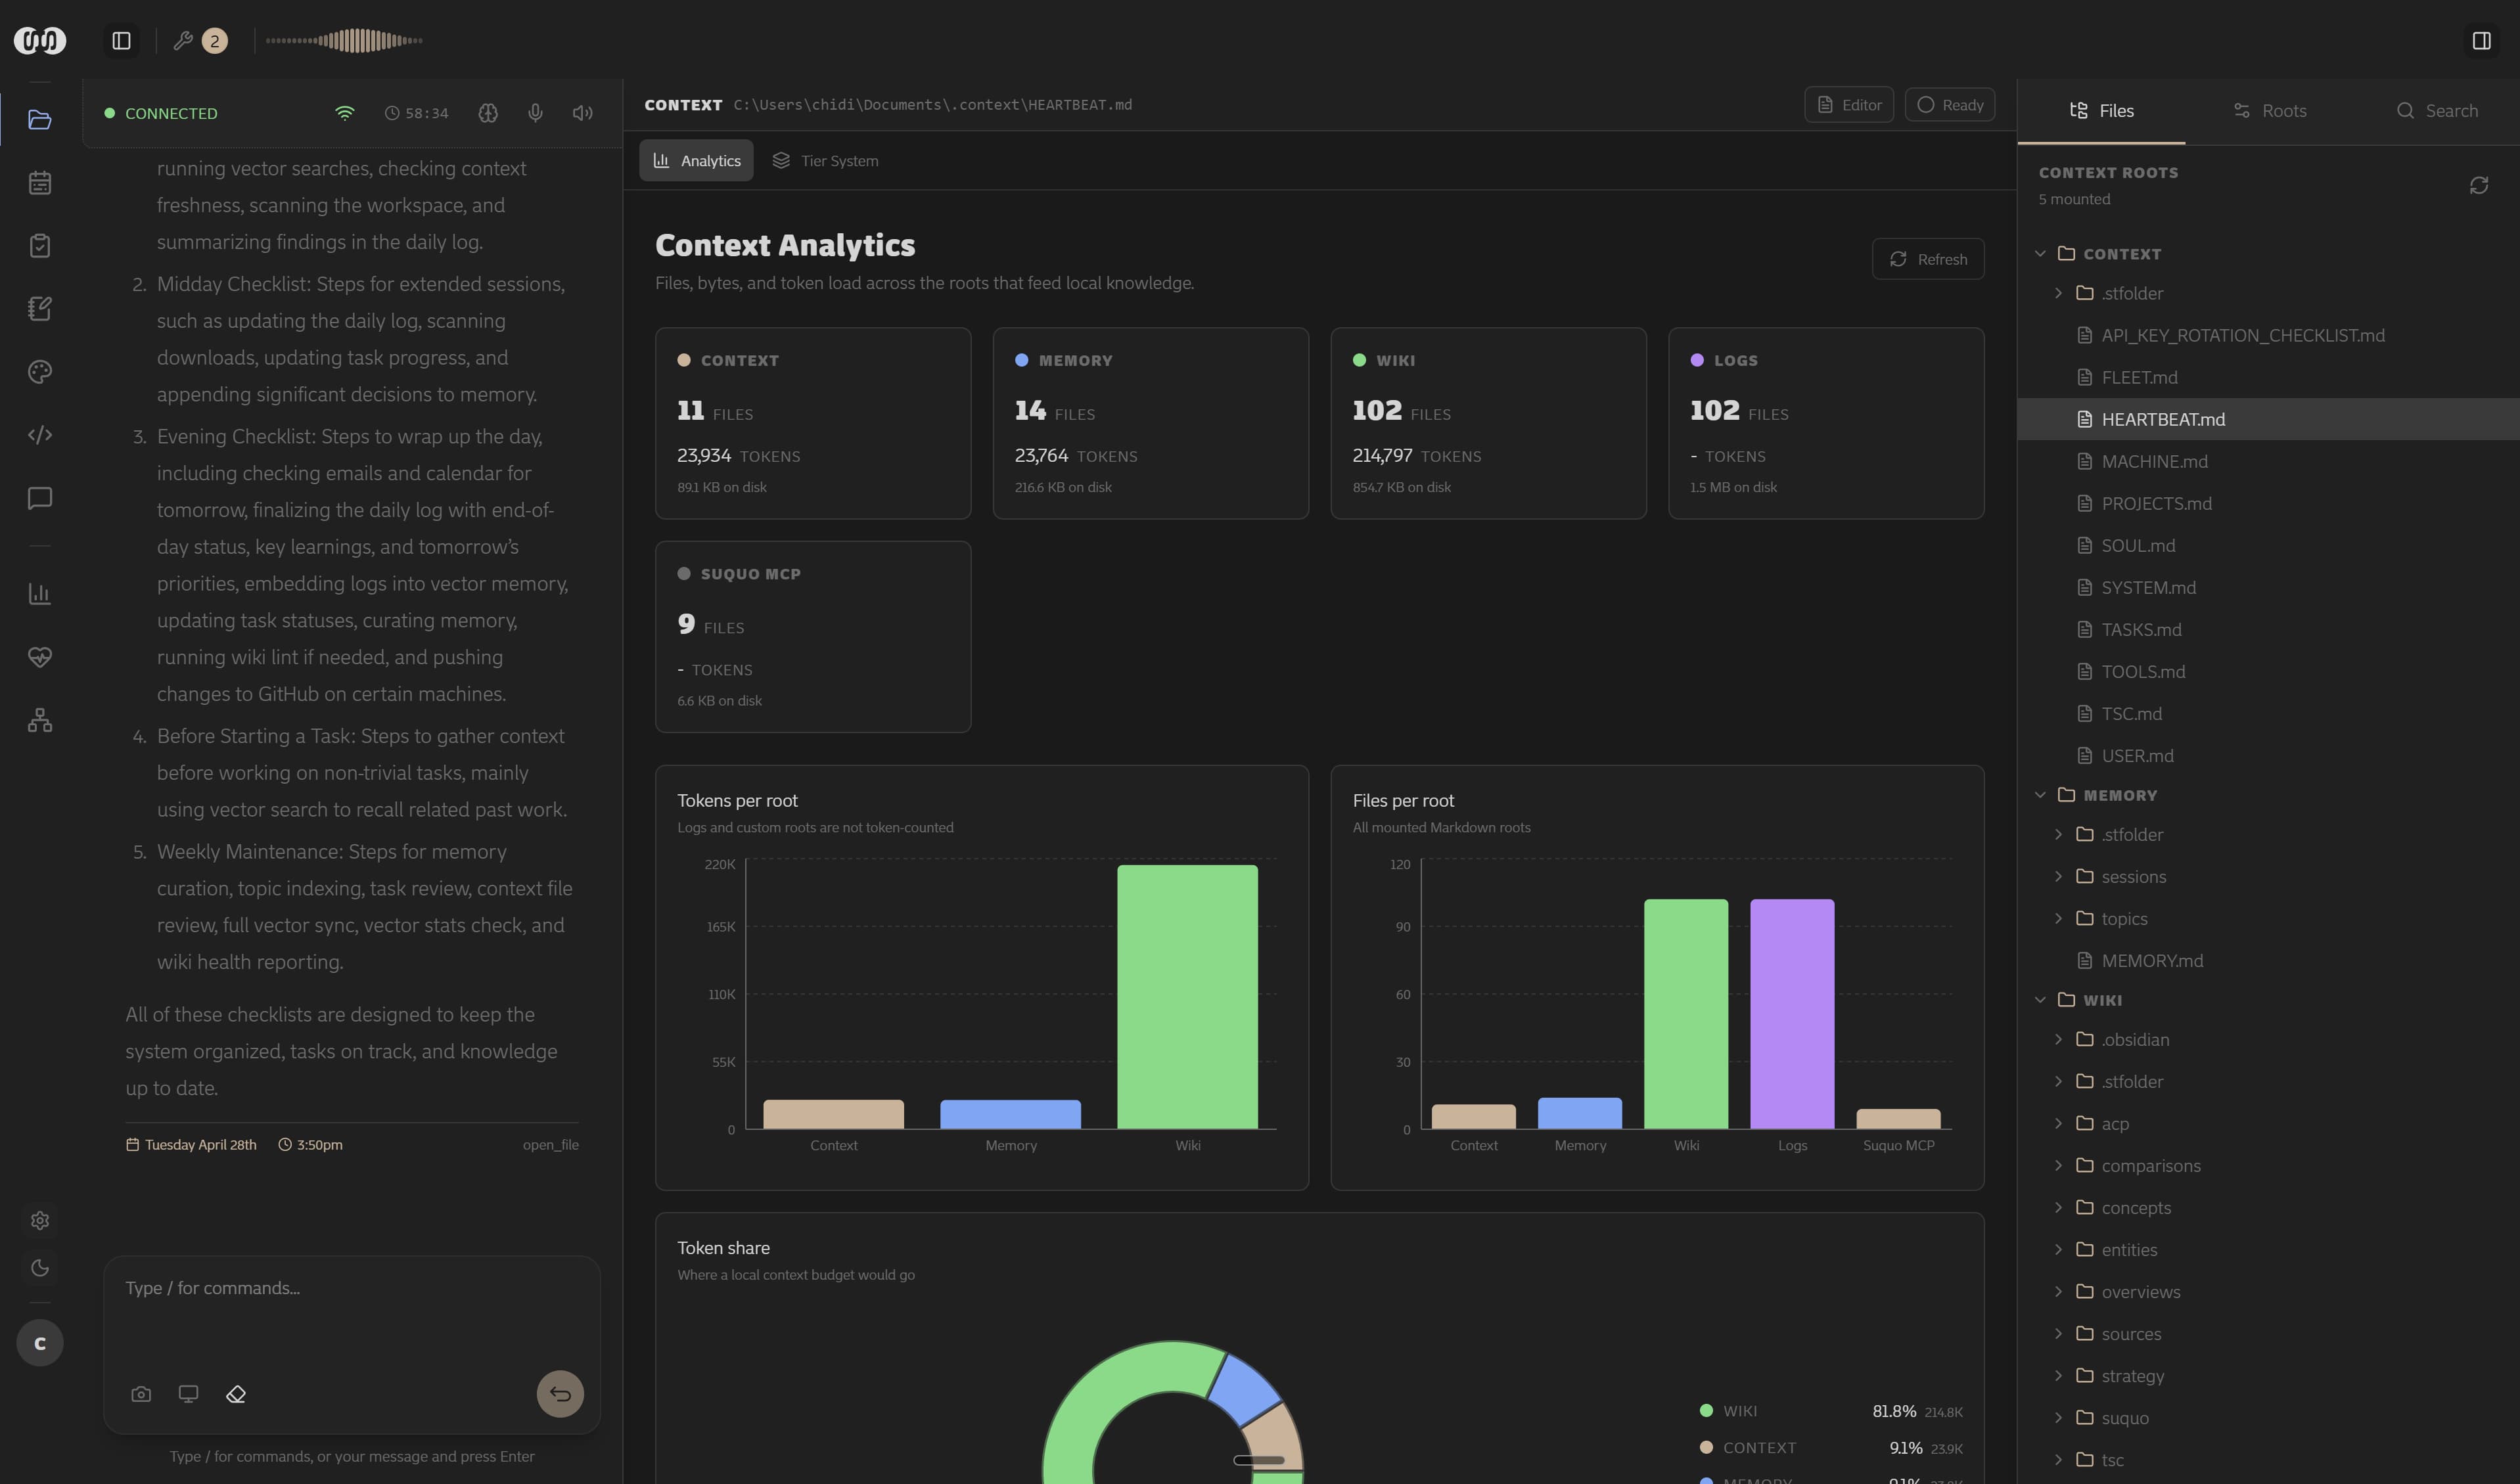This screenshot has width=2520, height=1484.
Task: Toggle the speaker volume output
Action: click(583, 113)
